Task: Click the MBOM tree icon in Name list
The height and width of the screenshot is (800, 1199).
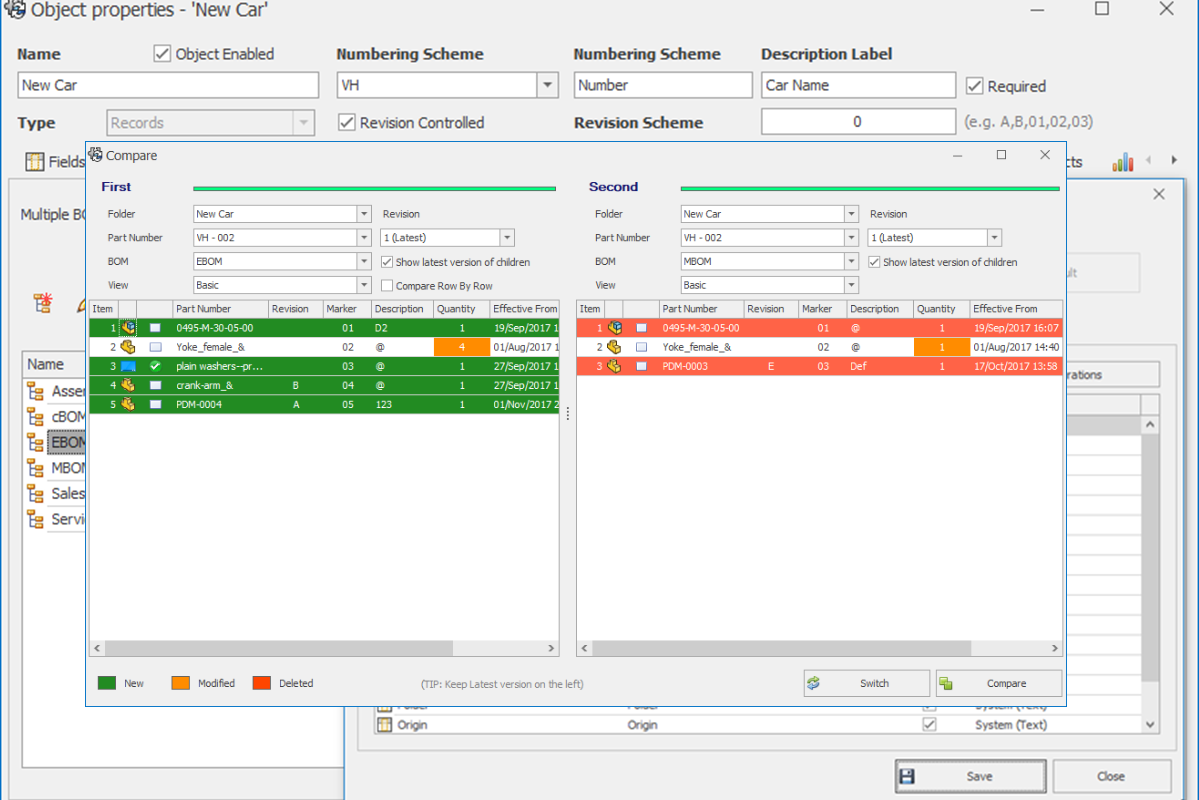Action: pyautogui.click(x=35, y=467)
